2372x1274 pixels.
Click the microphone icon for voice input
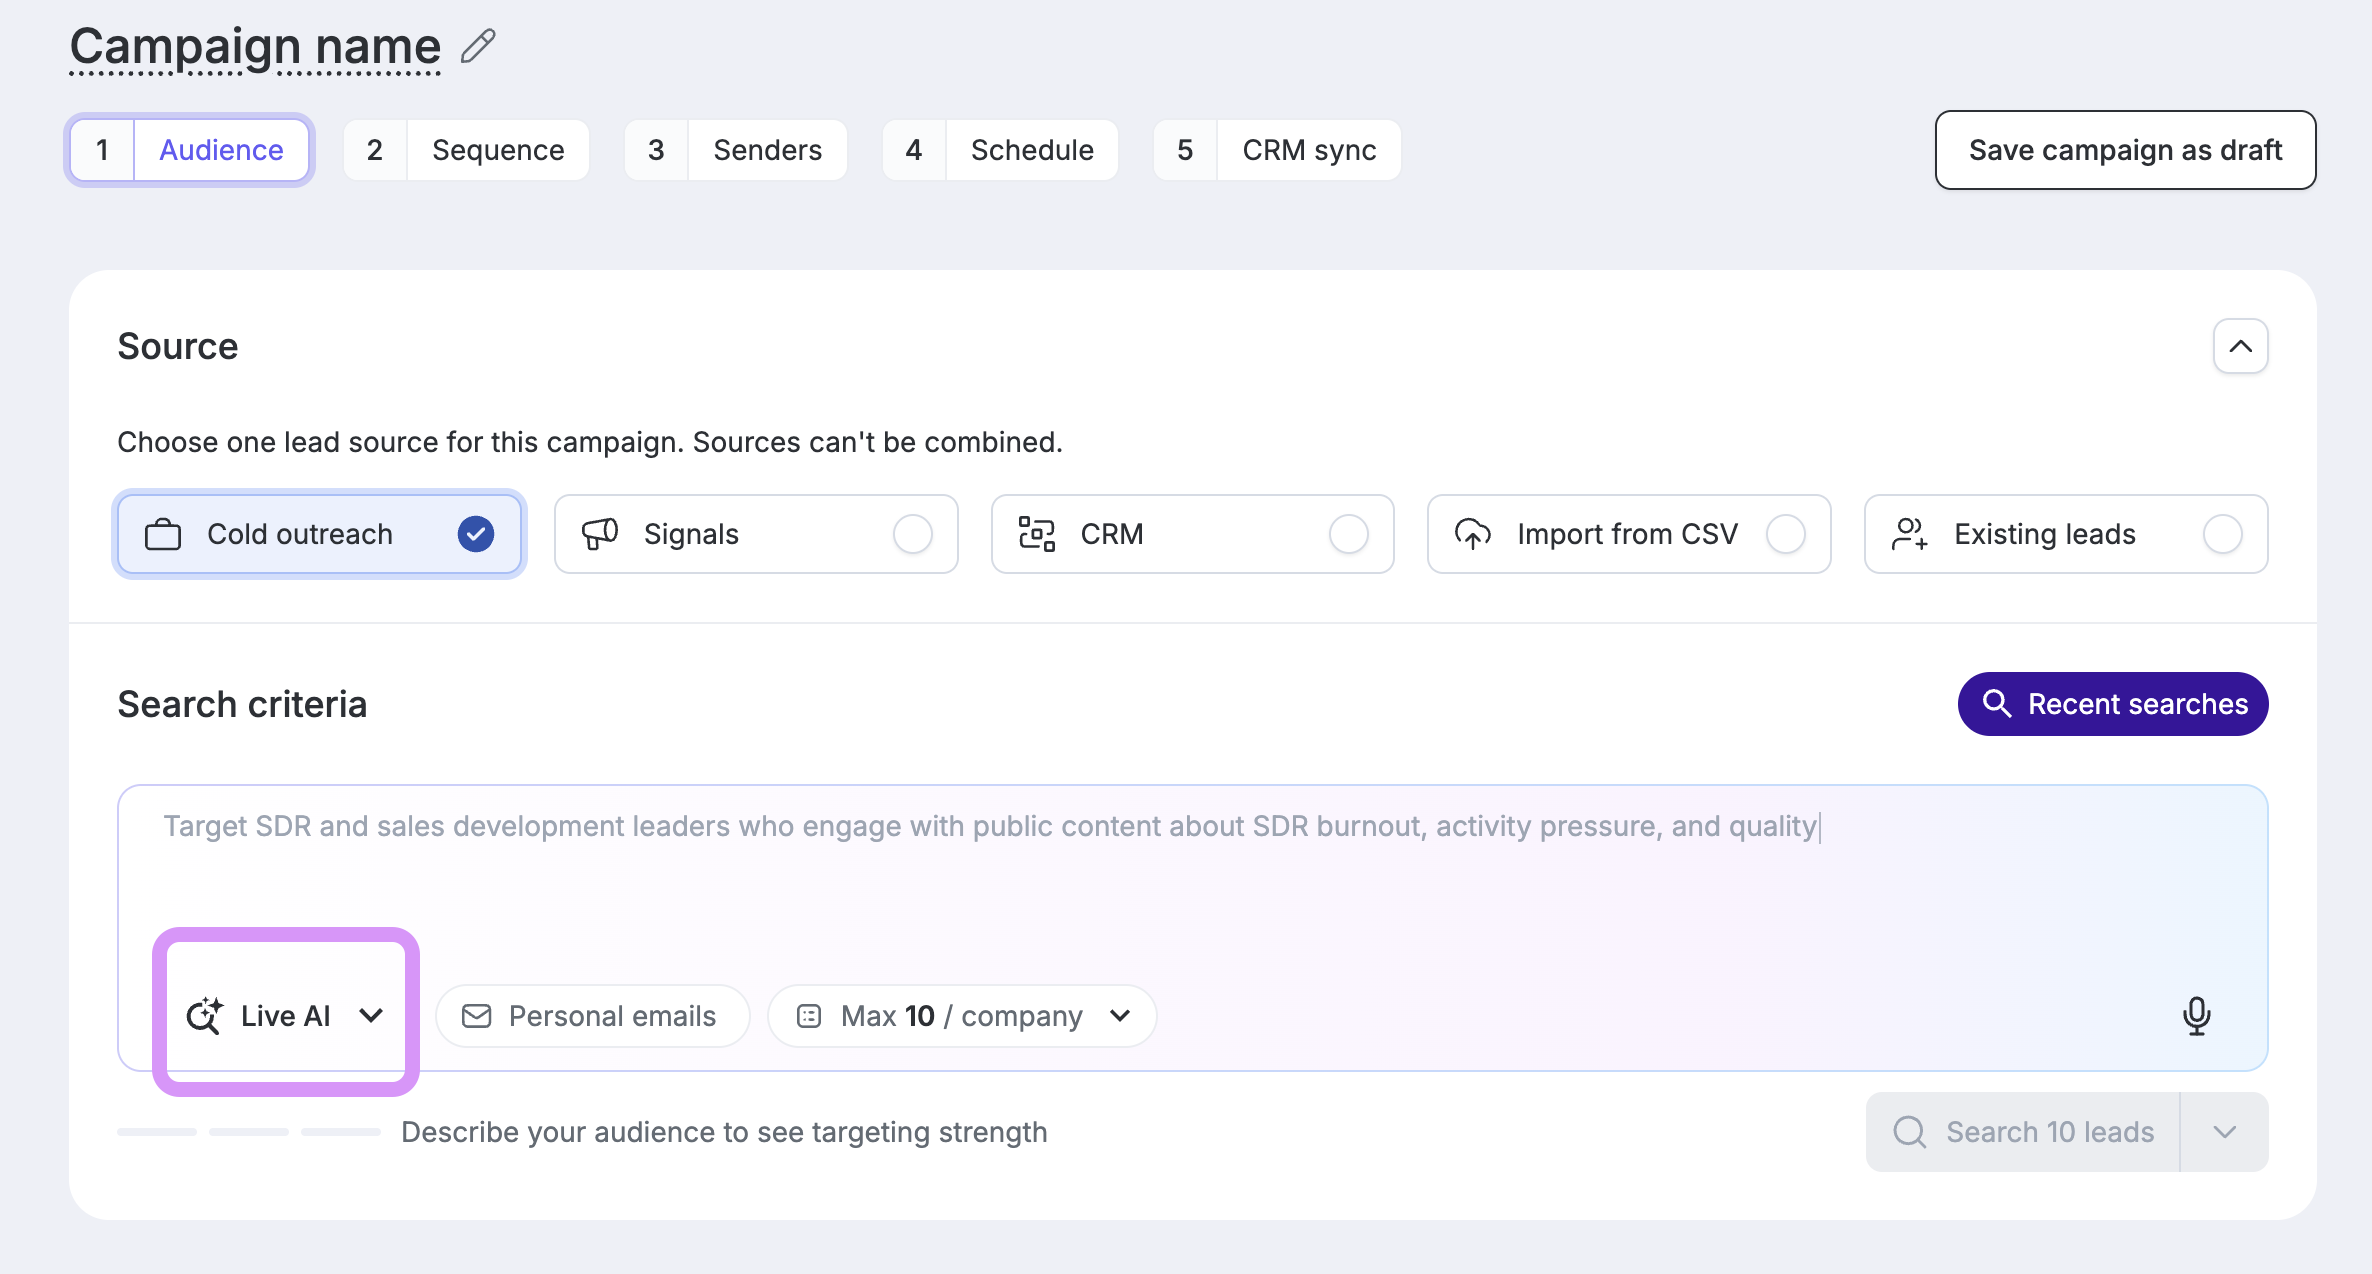click(2196, 1016)
